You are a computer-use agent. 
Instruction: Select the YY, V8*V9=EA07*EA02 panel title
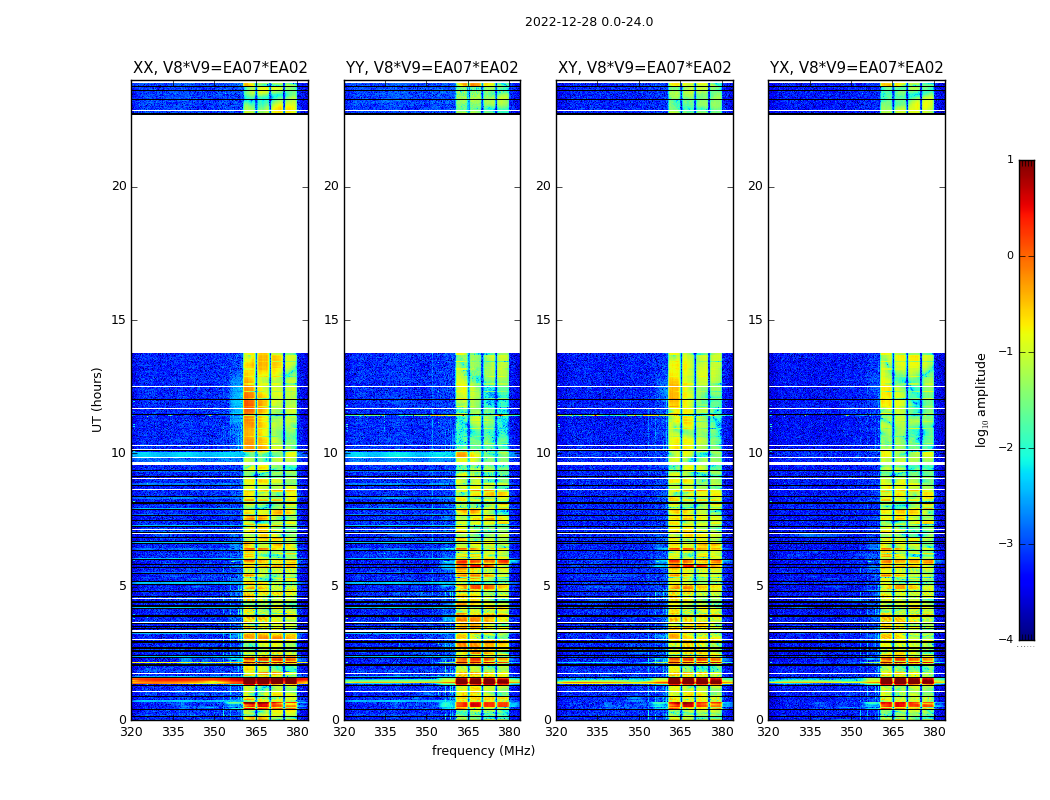[x=432, y=68]
